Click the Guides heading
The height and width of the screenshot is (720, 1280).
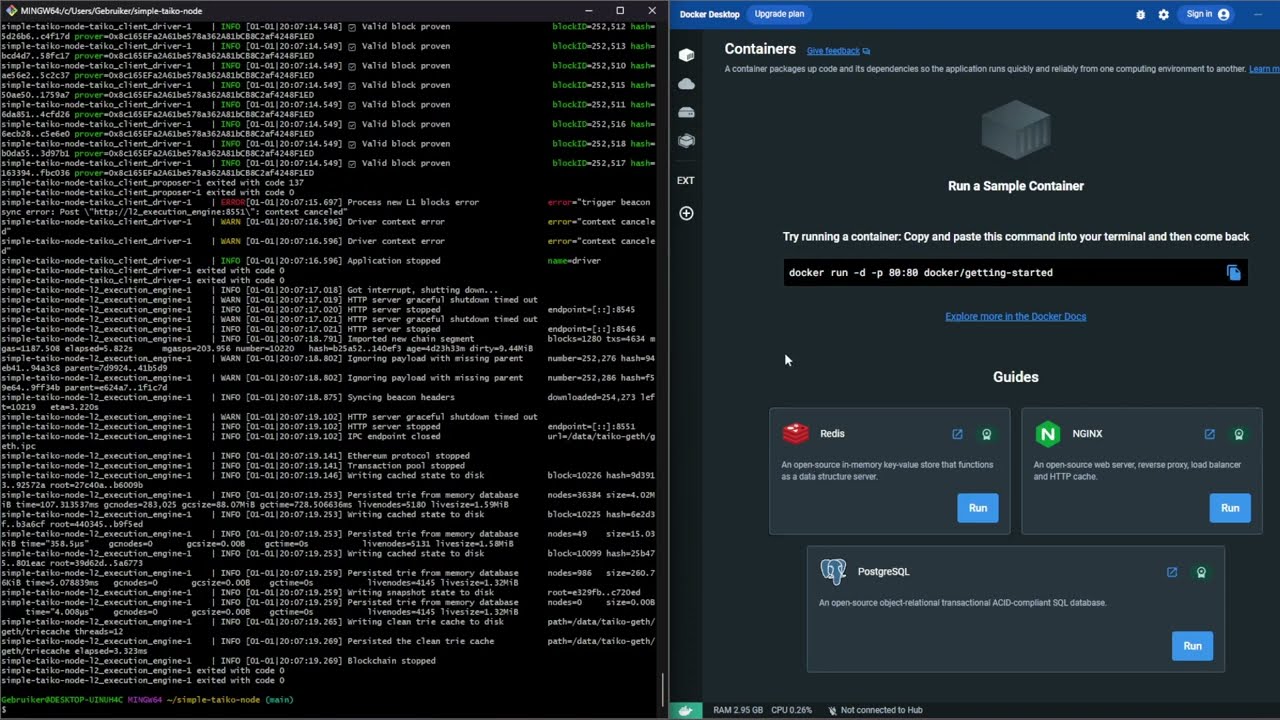tap(1015, 377)
